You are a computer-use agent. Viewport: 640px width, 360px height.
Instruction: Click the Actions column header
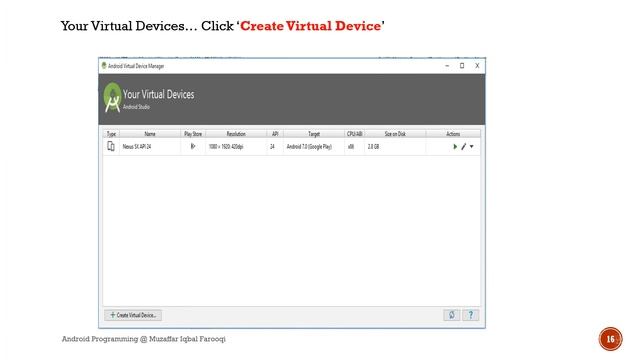click(x=453, y=134)
